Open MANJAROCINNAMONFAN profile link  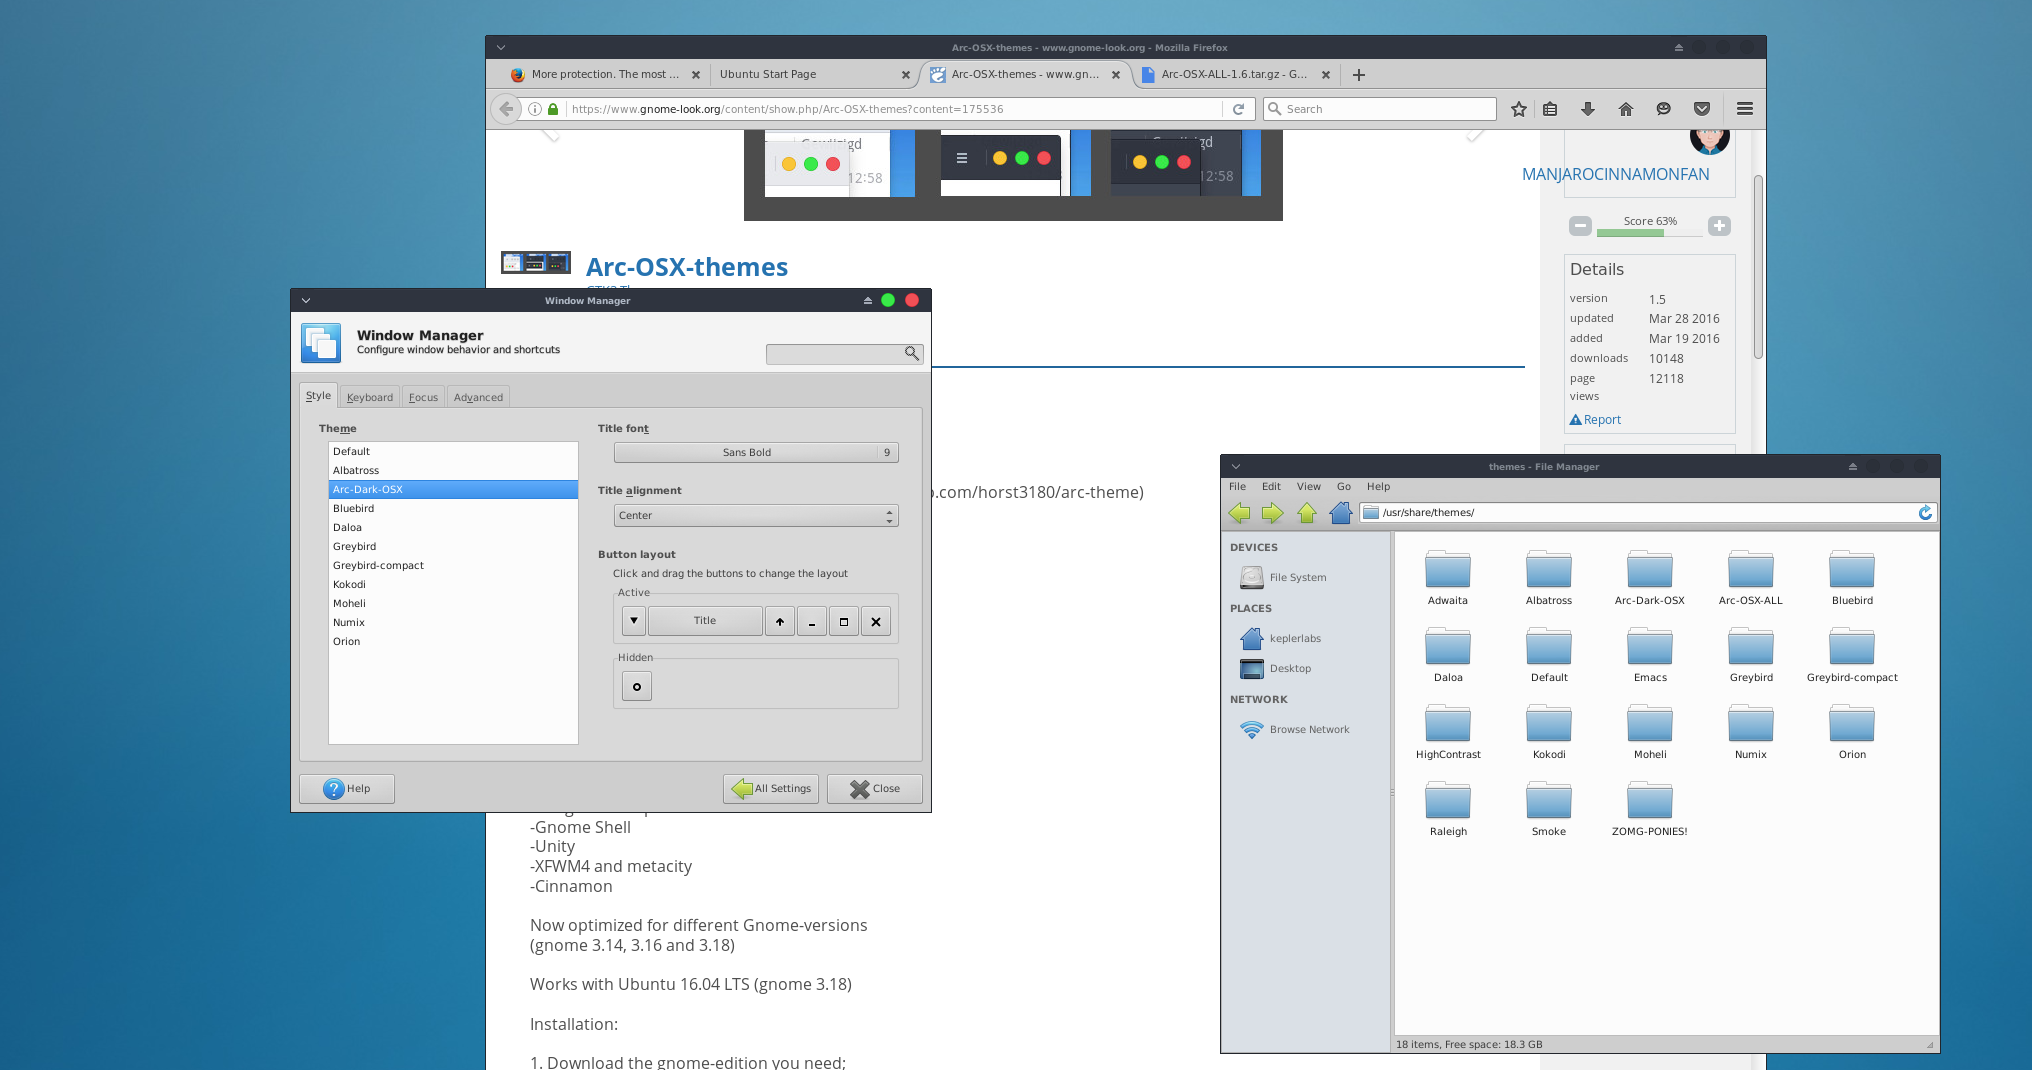[1616, 174]
